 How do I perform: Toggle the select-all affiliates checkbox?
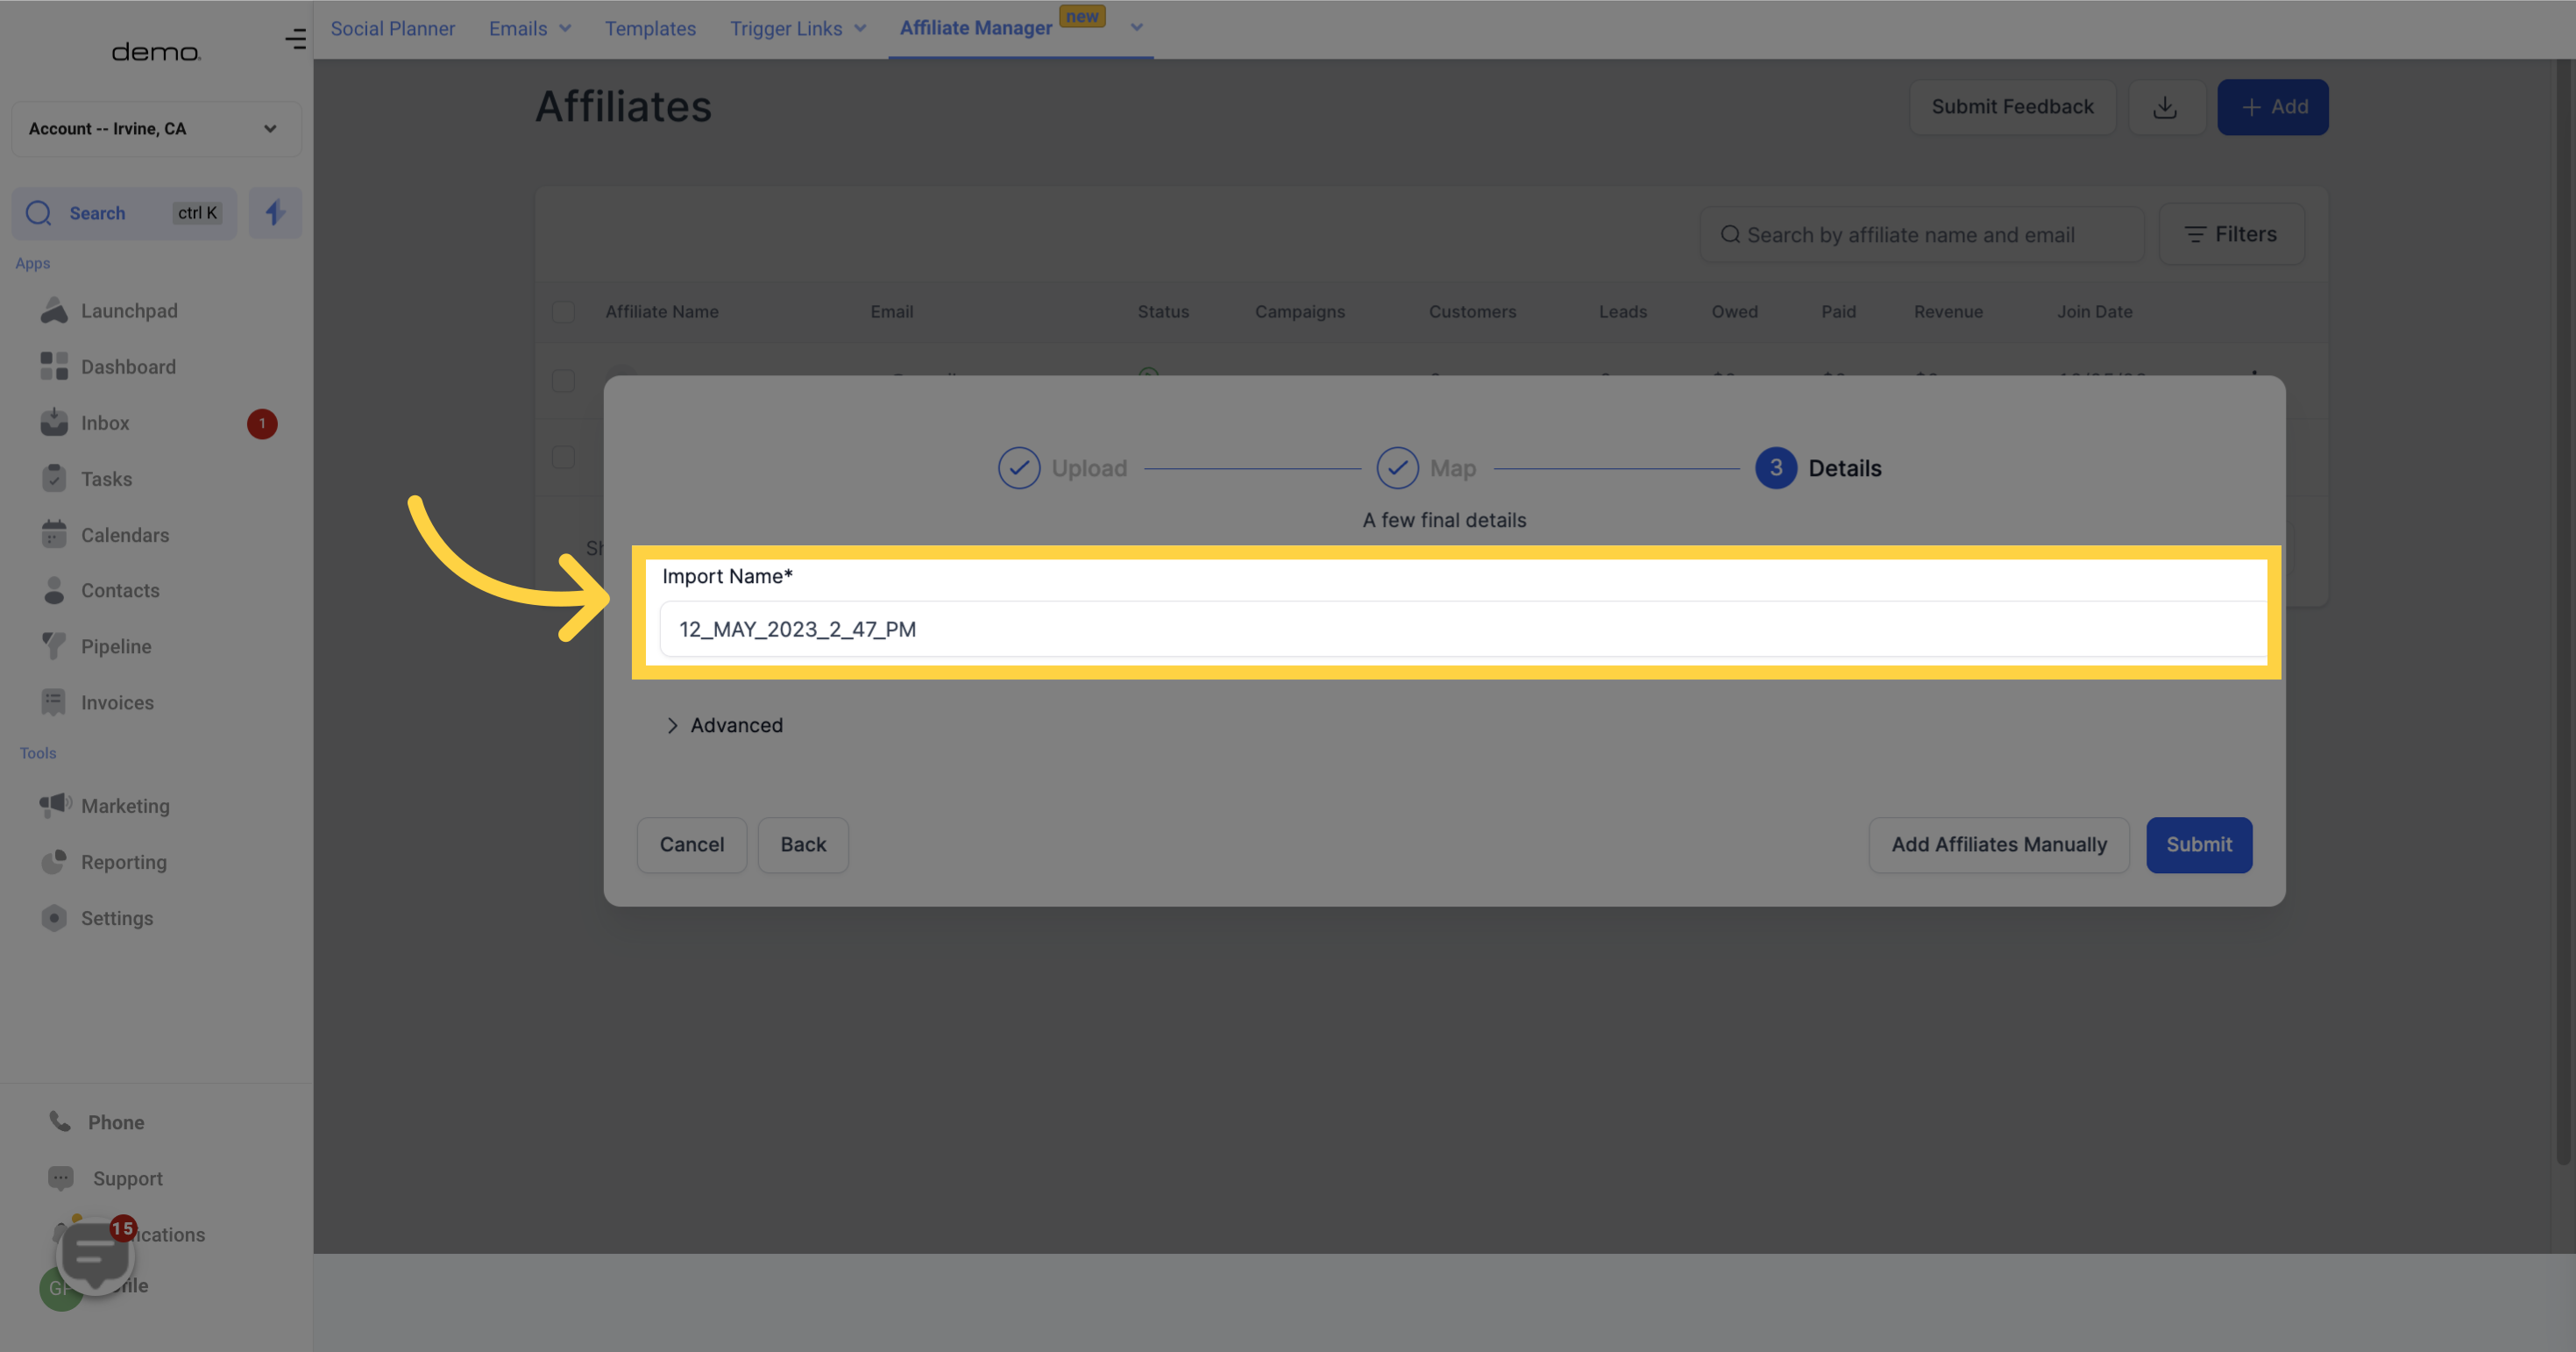click(x=564, y=312)
